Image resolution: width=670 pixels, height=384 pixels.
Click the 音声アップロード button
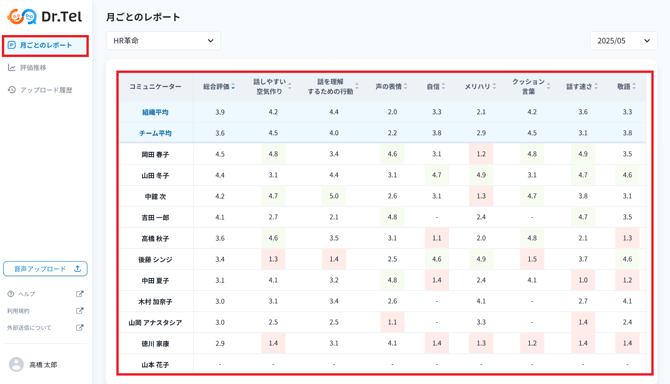(45, 269)
